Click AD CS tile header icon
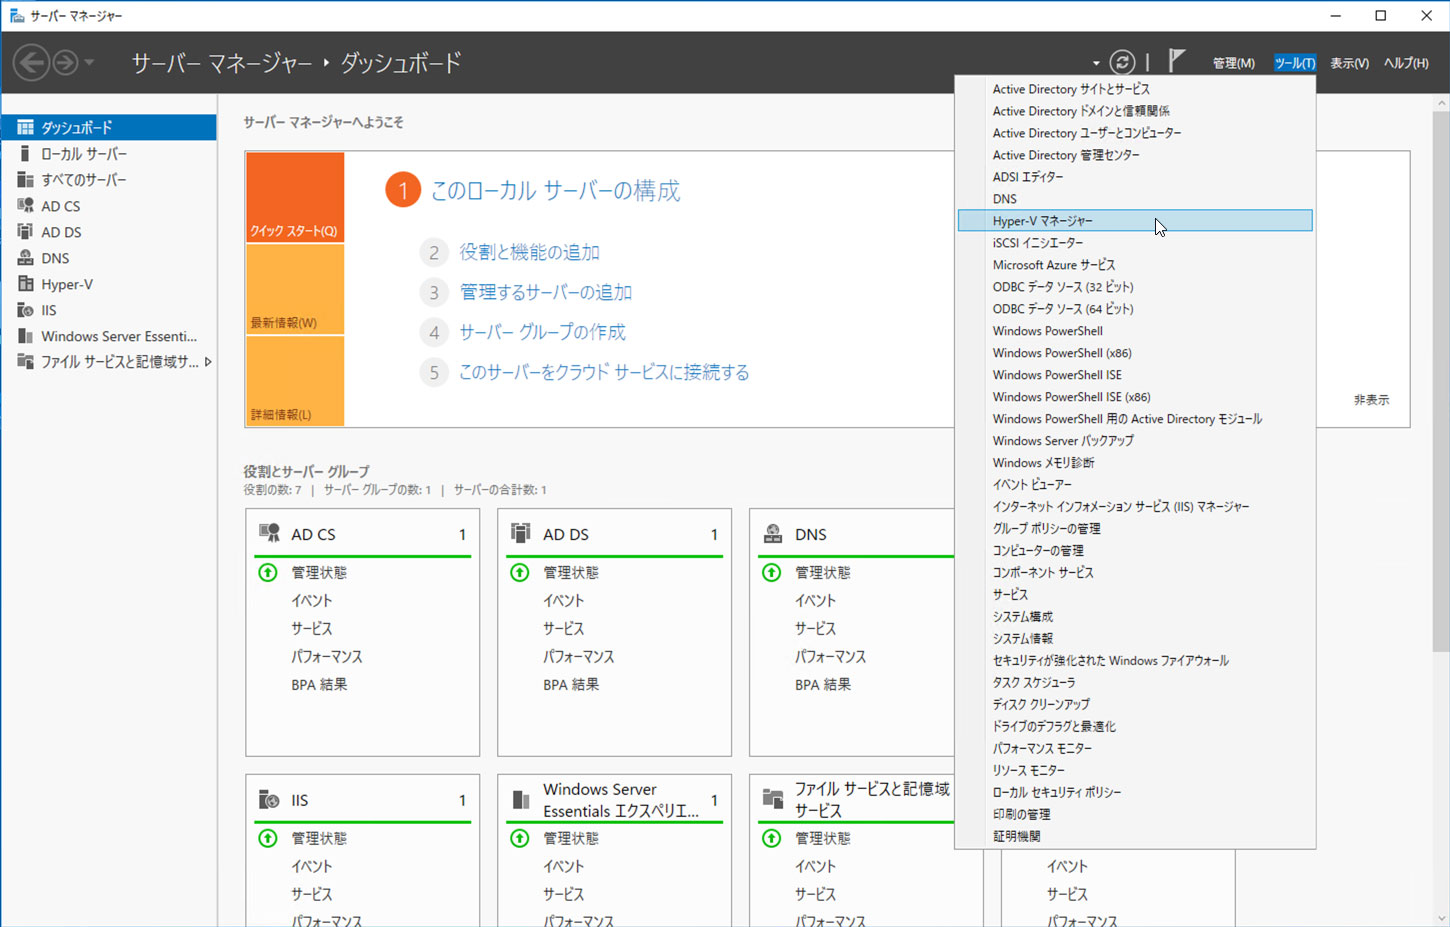Screen dimensions: 1450x927 [269, 533]
